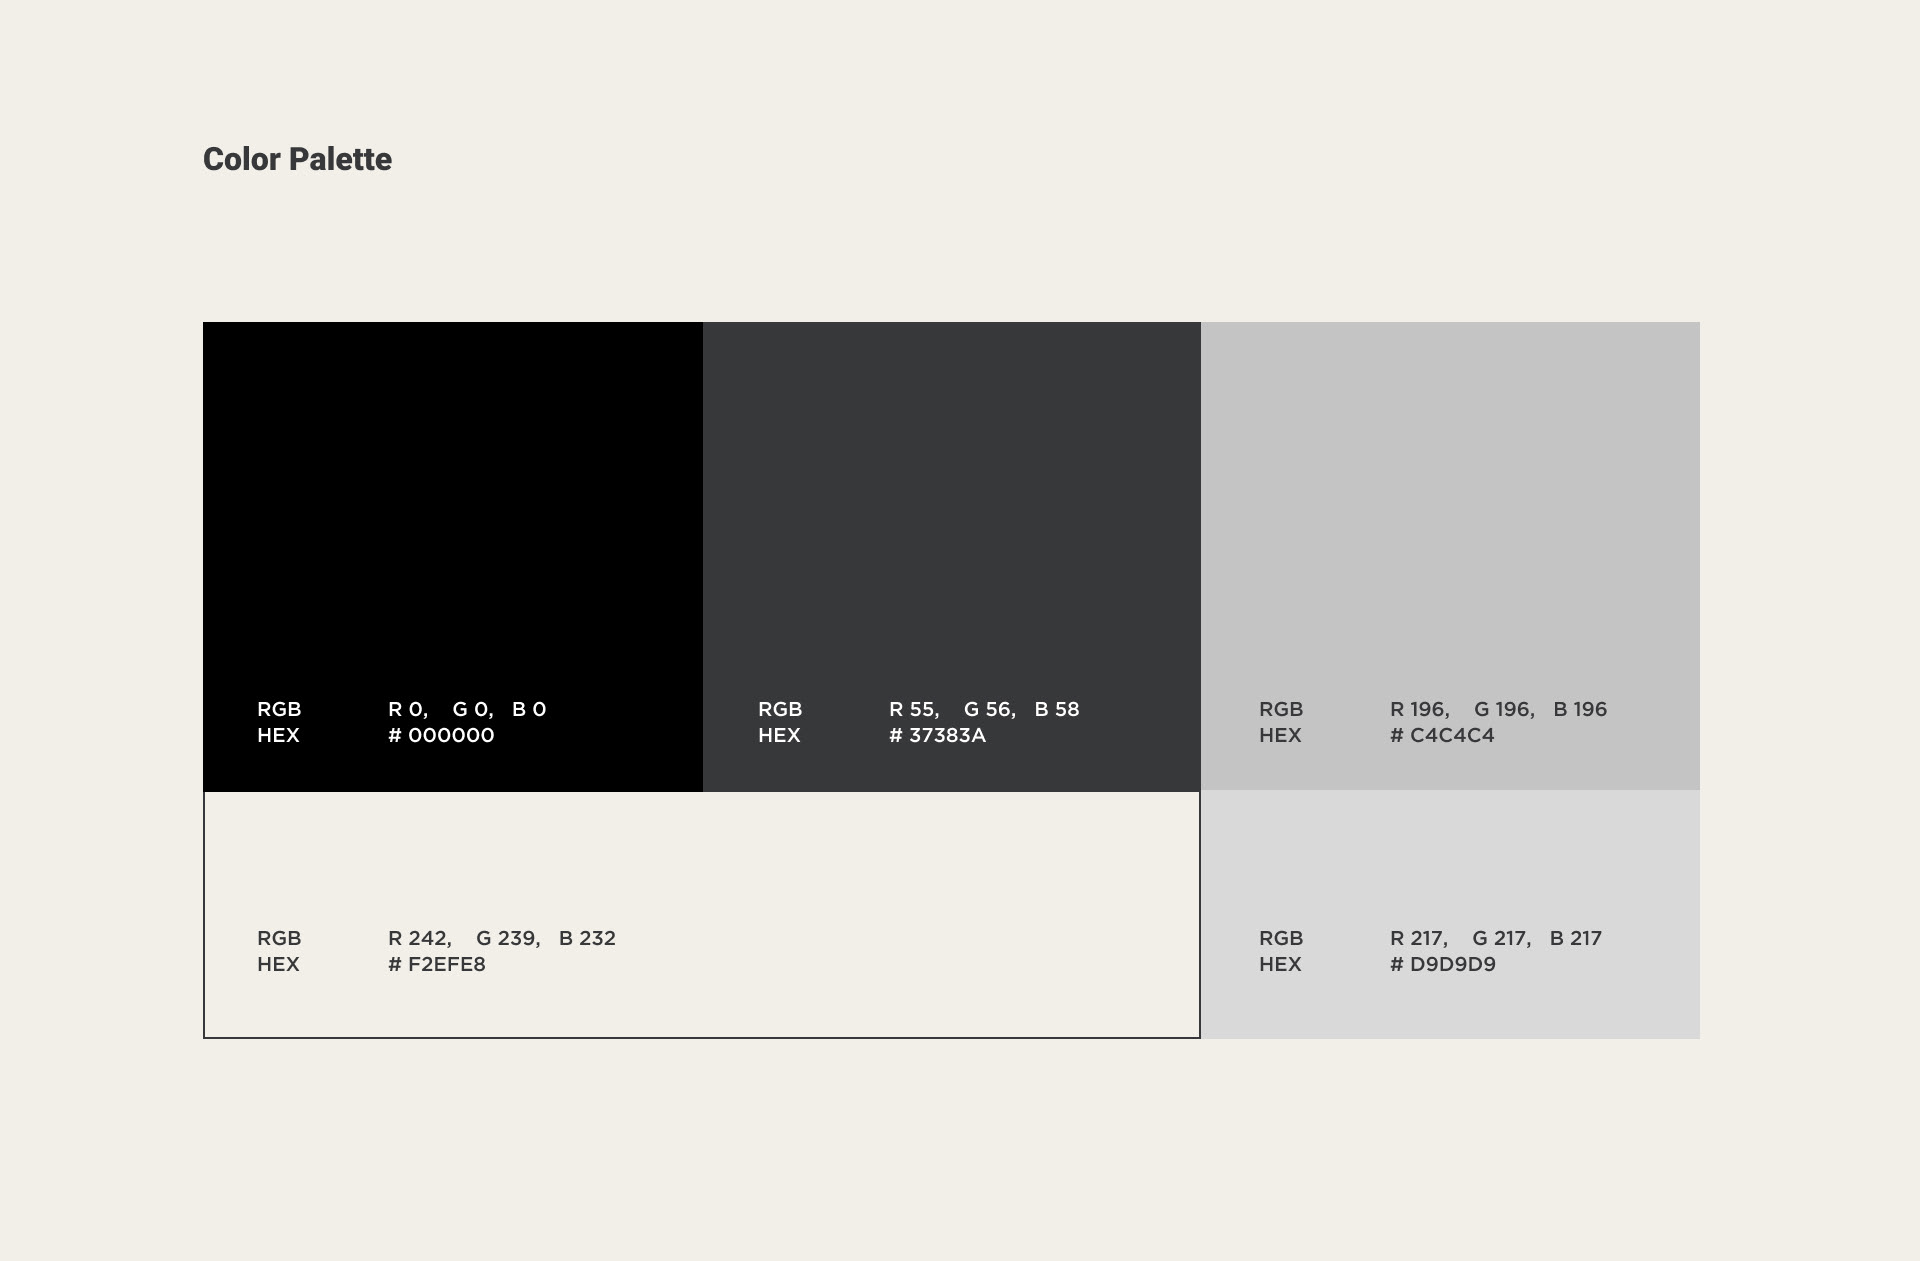
Task: Click the RGB label in the black swatch
Action: point(279,709)
